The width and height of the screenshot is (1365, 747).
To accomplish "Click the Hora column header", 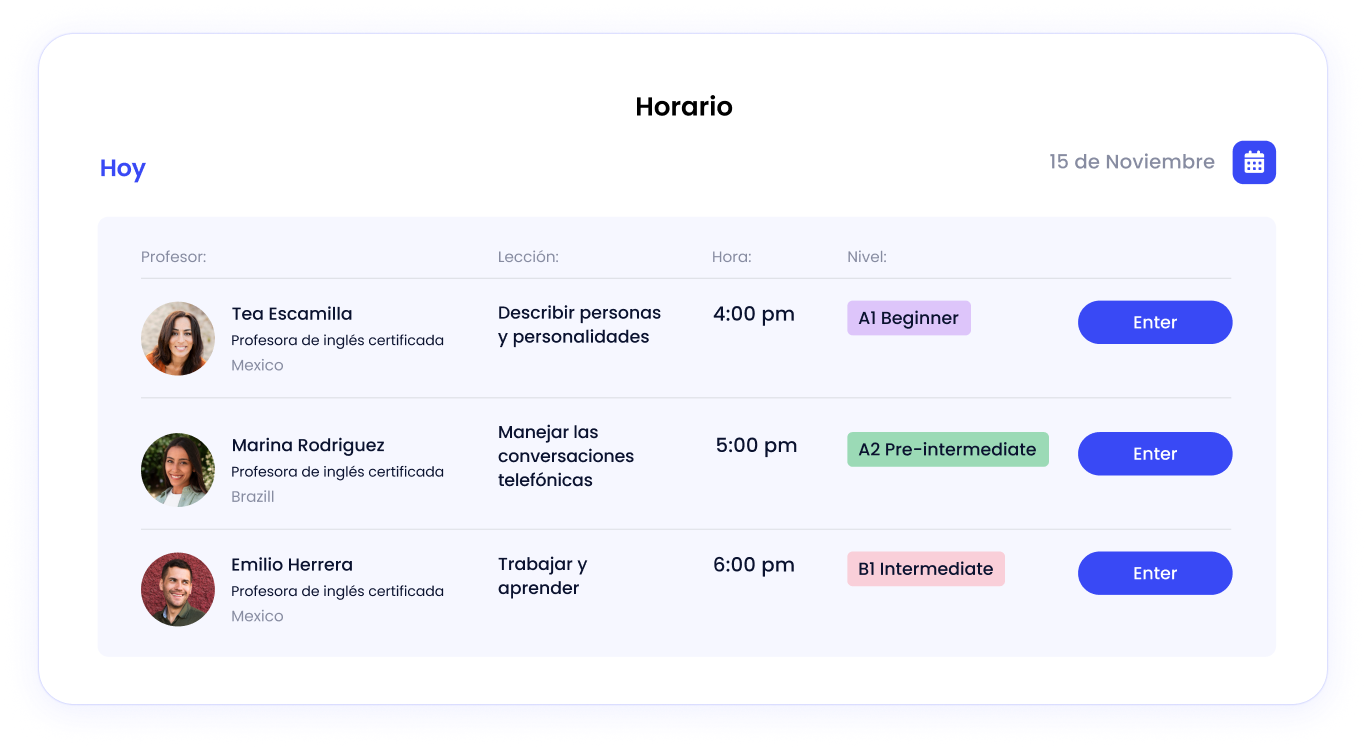I will click(732, 257).
